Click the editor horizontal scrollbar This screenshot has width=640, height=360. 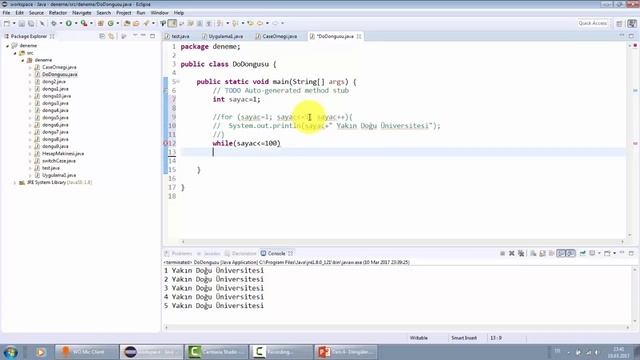tap(402, 242)
